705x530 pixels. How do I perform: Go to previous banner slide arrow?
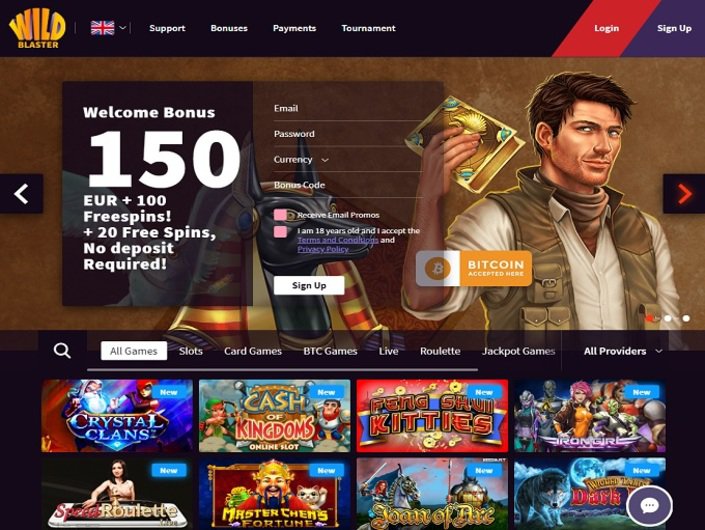22,194
